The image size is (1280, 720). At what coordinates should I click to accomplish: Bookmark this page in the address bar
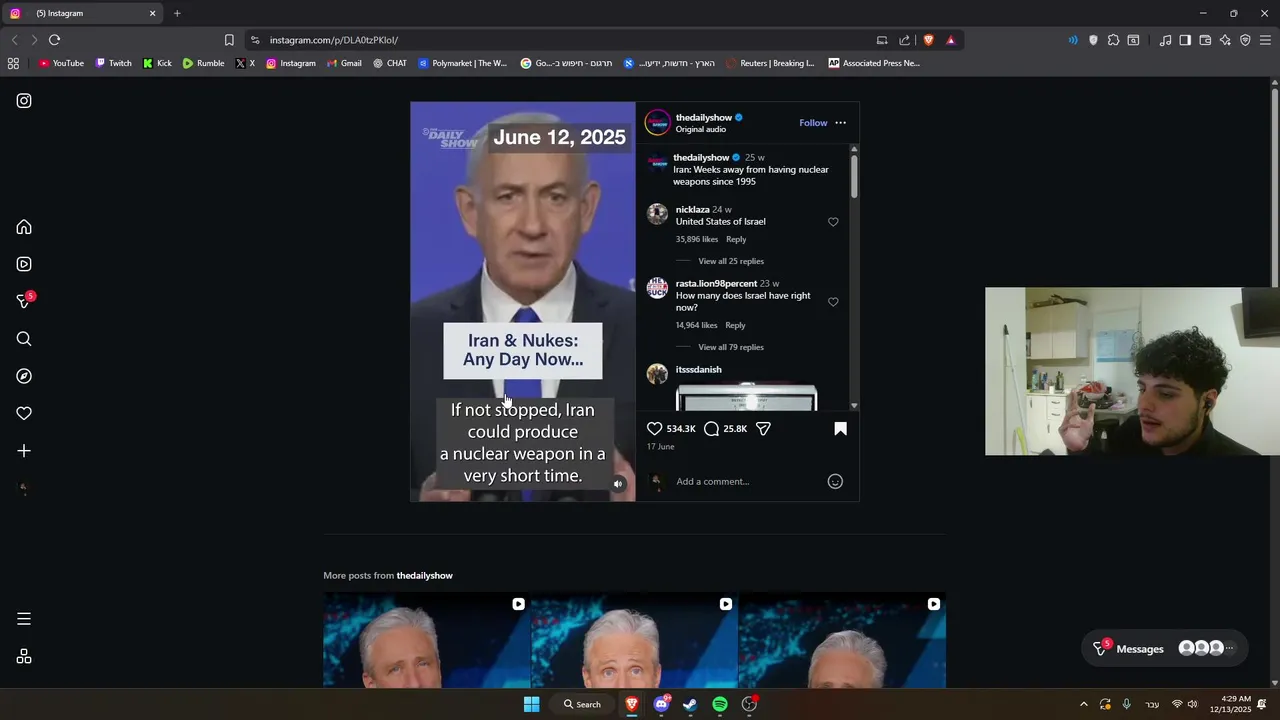point(229,40)
